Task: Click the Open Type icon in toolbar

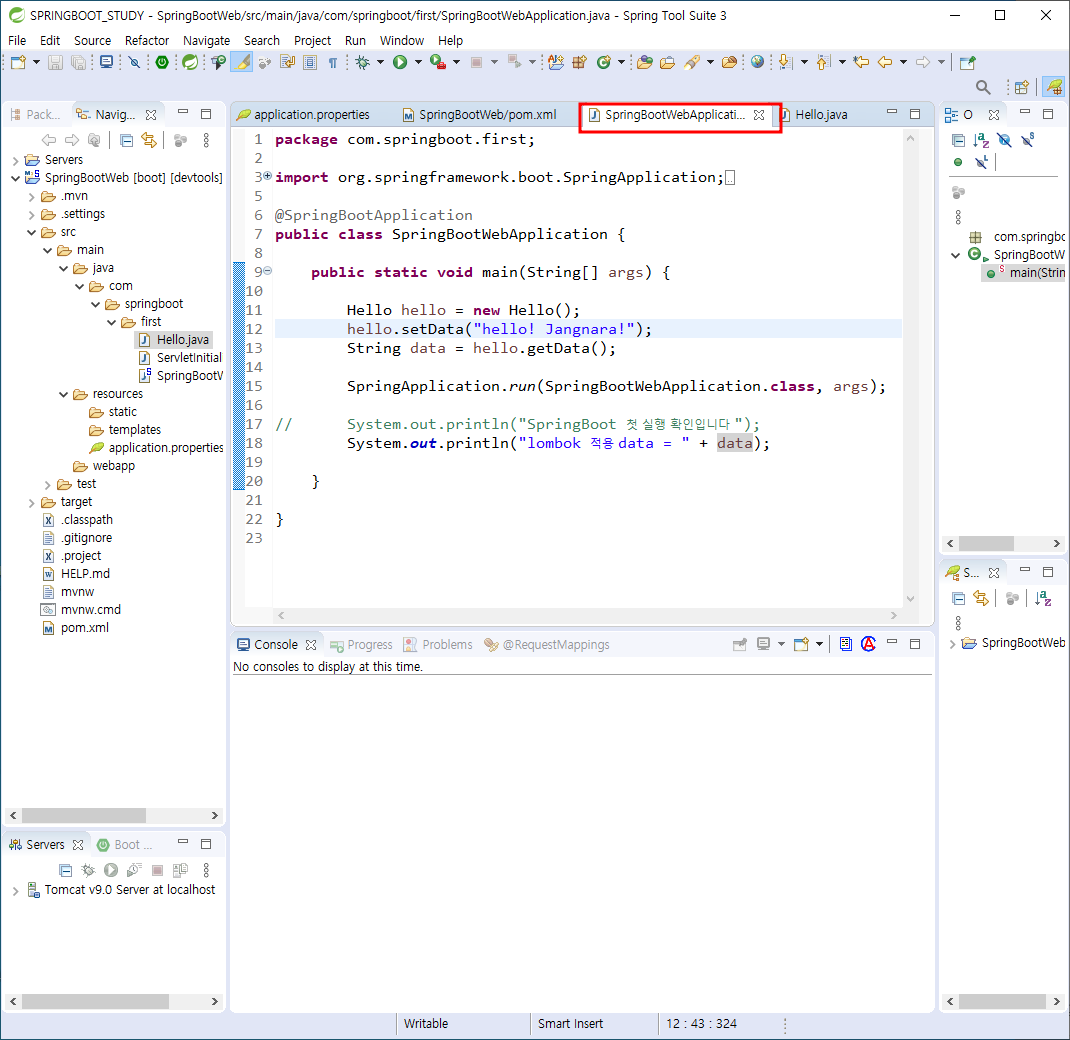Action: pyautogui.click(x=644, y=63)
